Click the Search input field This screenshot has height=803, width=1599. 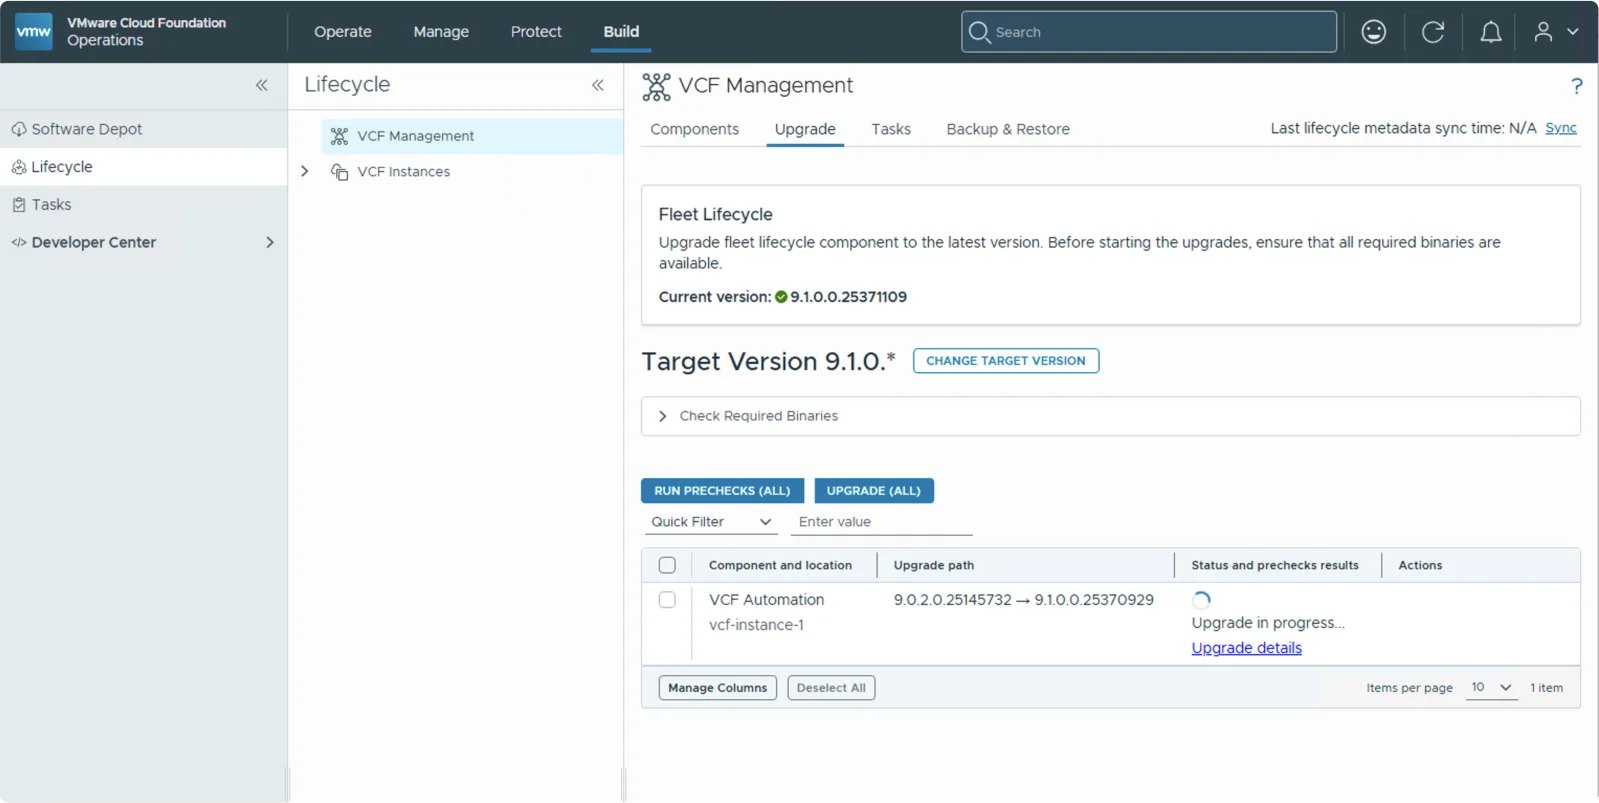pos(1149,32)
